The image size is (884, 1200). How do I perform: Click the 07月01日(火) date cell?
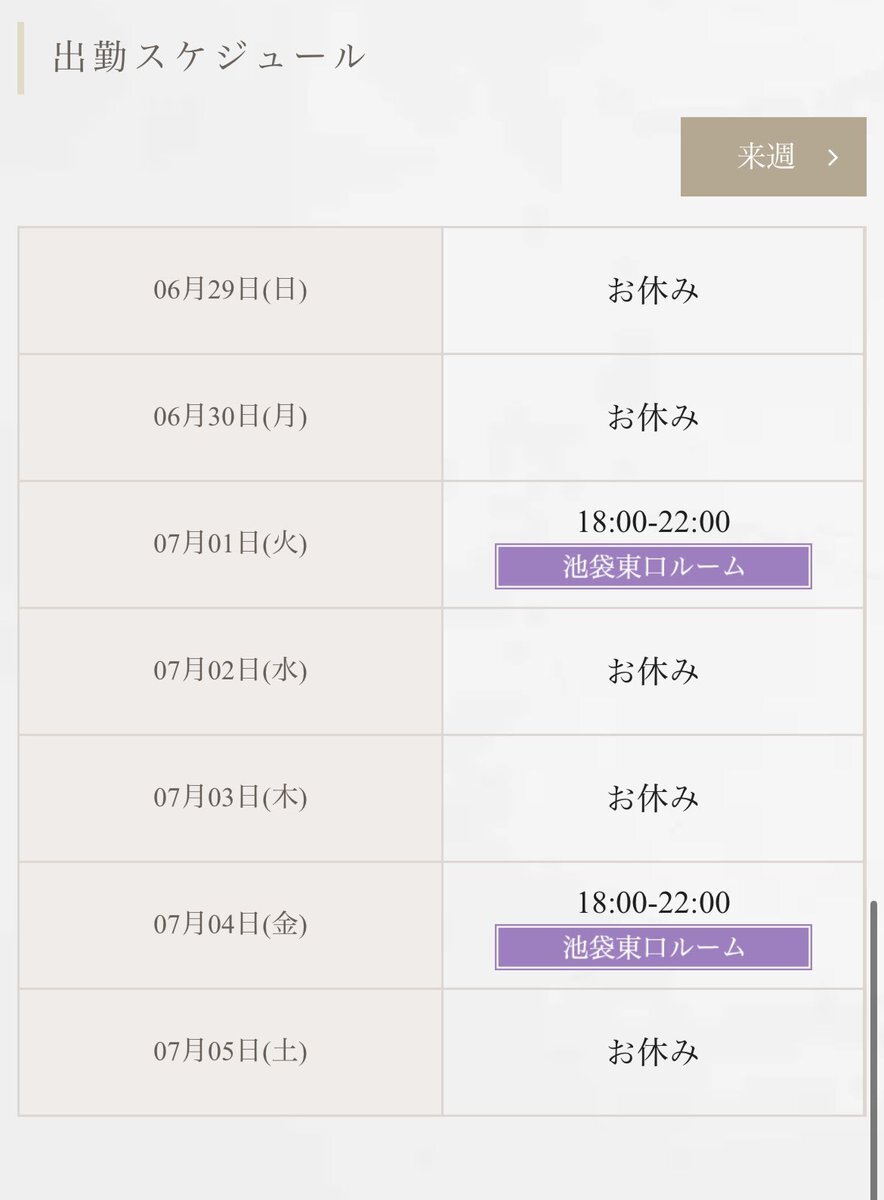230,544
